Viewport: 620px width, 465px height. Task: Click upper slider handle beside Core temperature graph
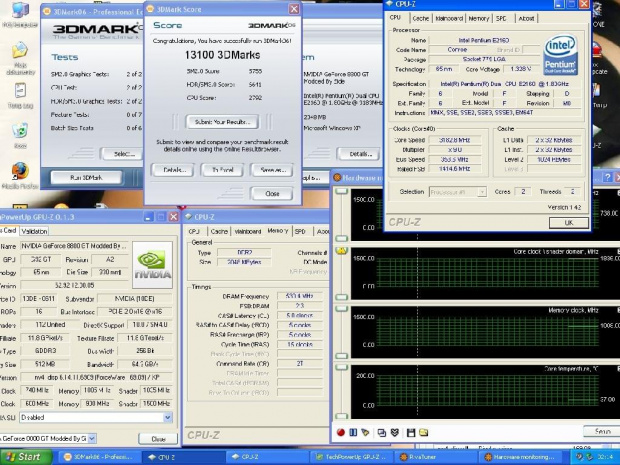[341, 368]
